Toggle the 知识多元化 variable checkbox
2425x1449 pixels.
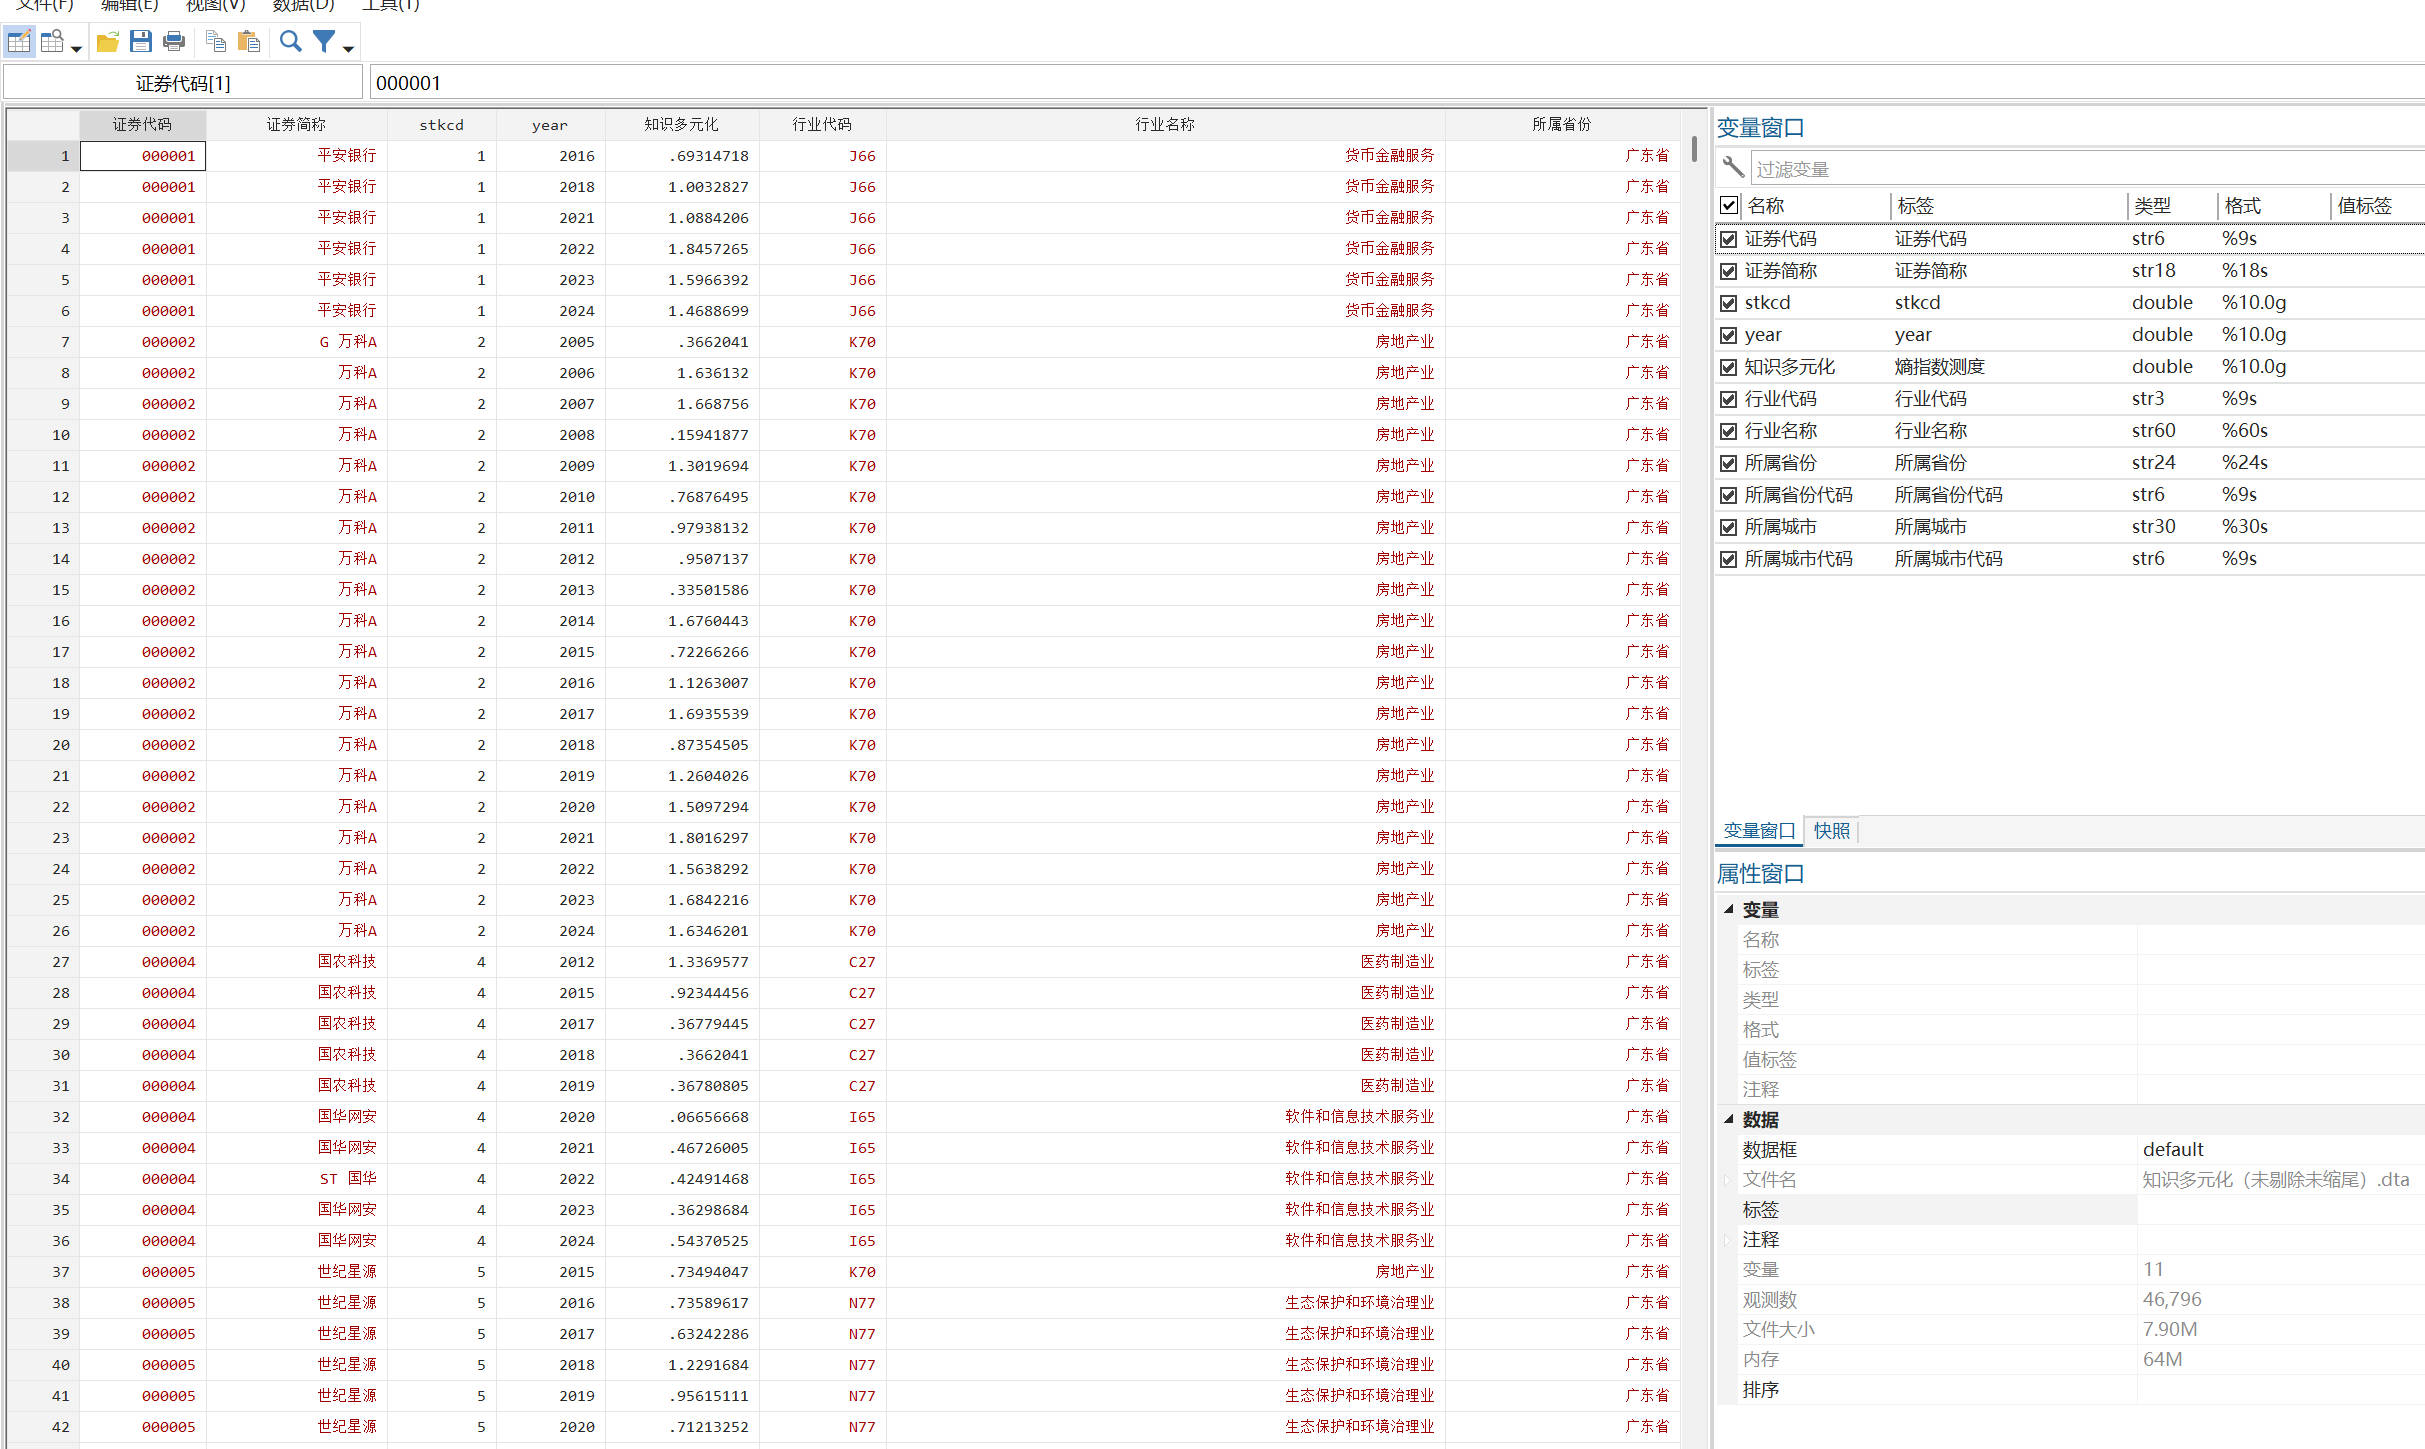point(1728,367)
